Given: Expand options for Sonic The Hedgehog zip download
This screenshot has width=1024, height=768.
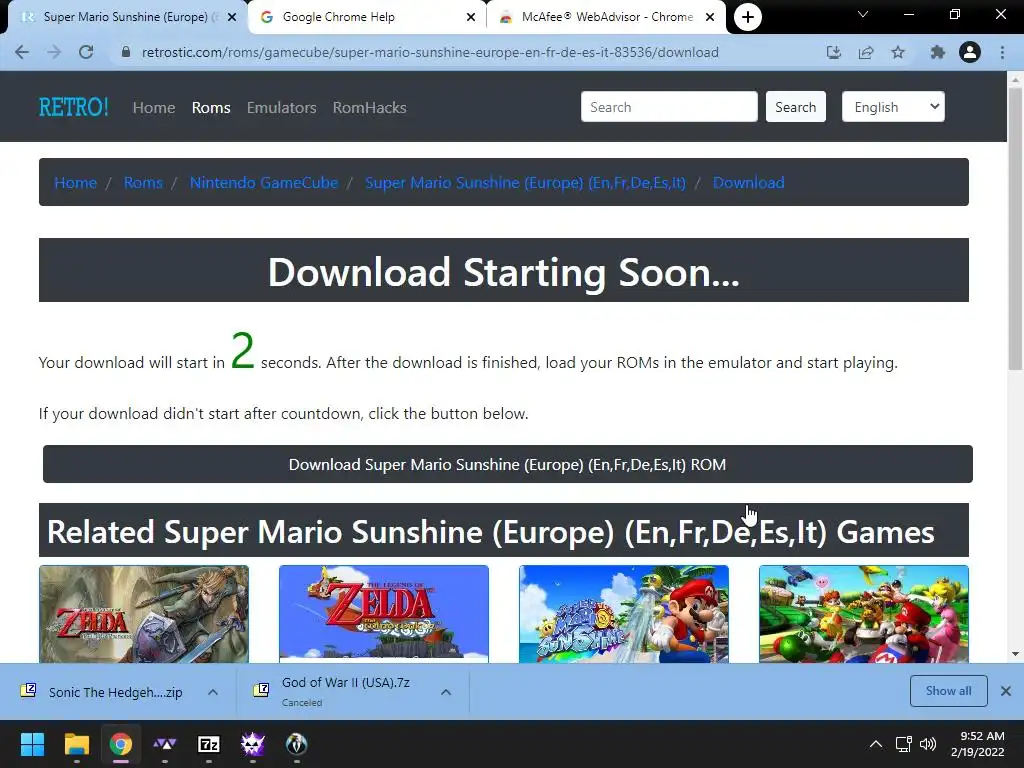Looking at the screenshot, I should click(213, 692).
